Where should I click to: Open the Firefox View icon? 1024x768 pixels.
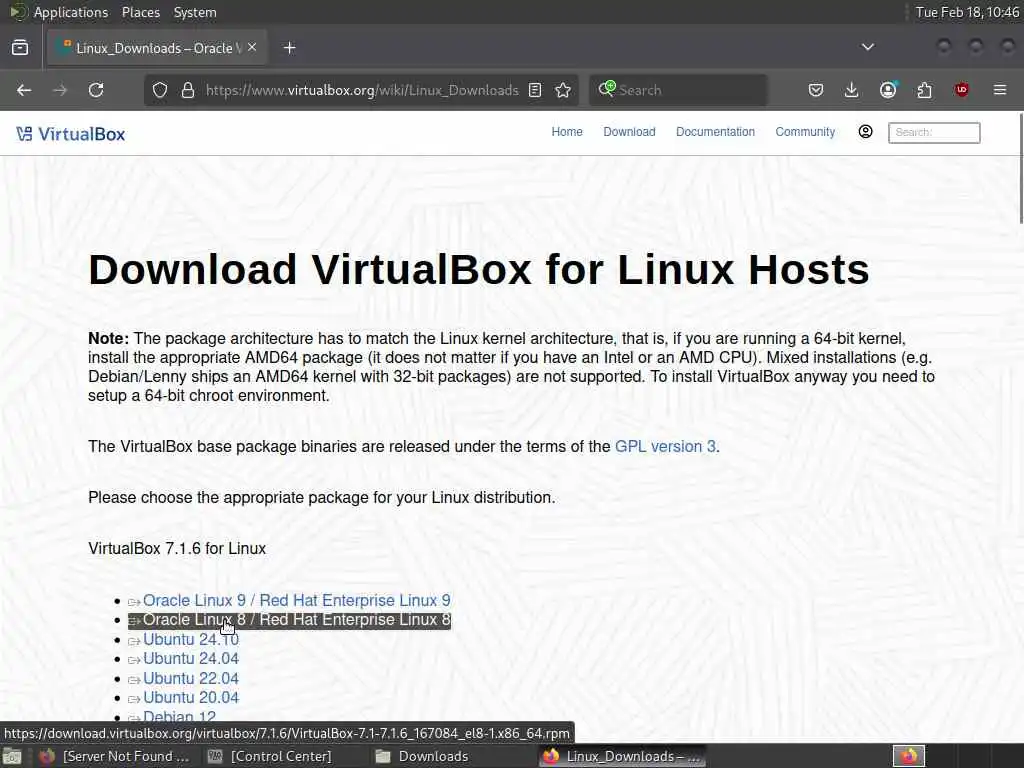click(x=20, y=48)
